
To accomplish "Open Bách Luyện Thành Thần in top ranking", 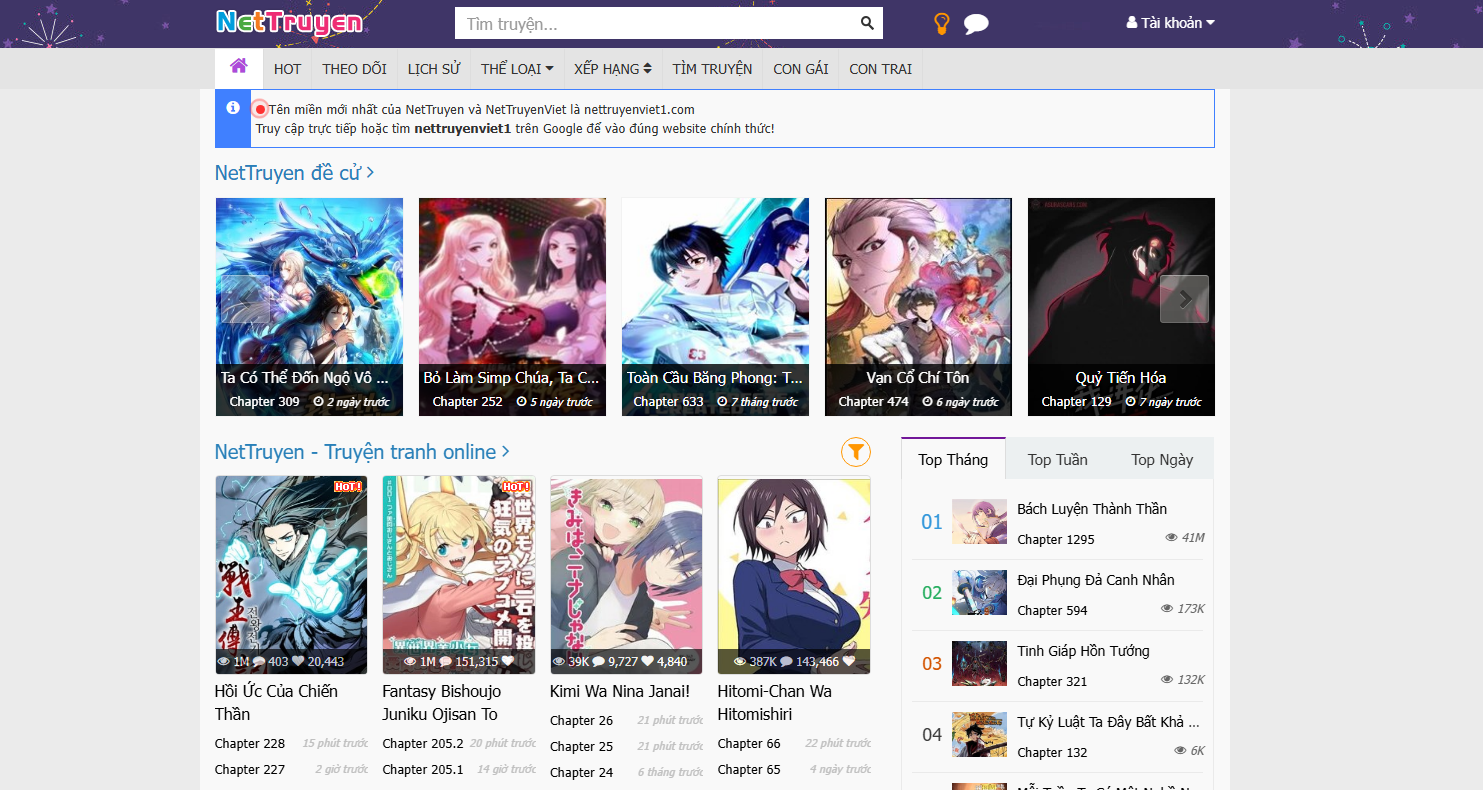I will pos(1091,509).
